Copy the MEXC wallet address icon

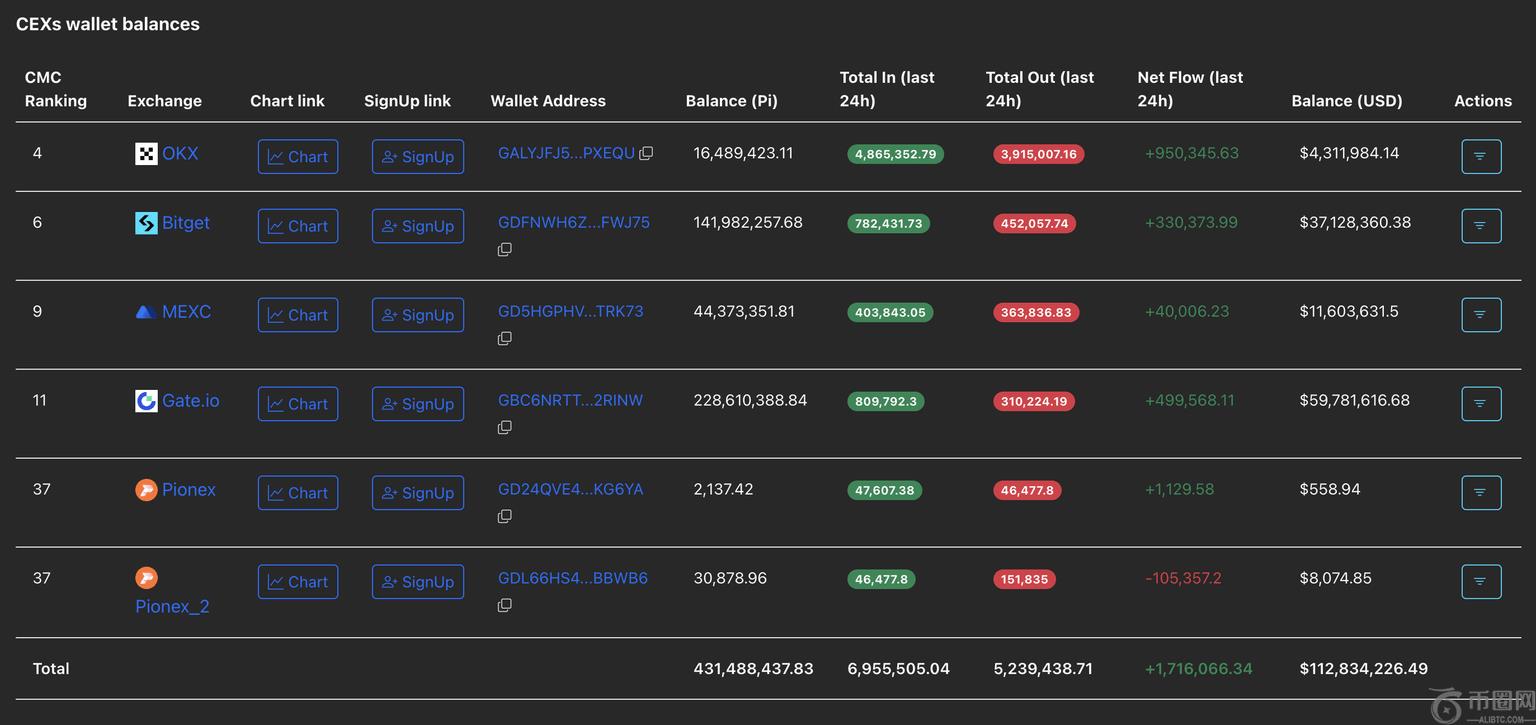(x=505, y=338)
